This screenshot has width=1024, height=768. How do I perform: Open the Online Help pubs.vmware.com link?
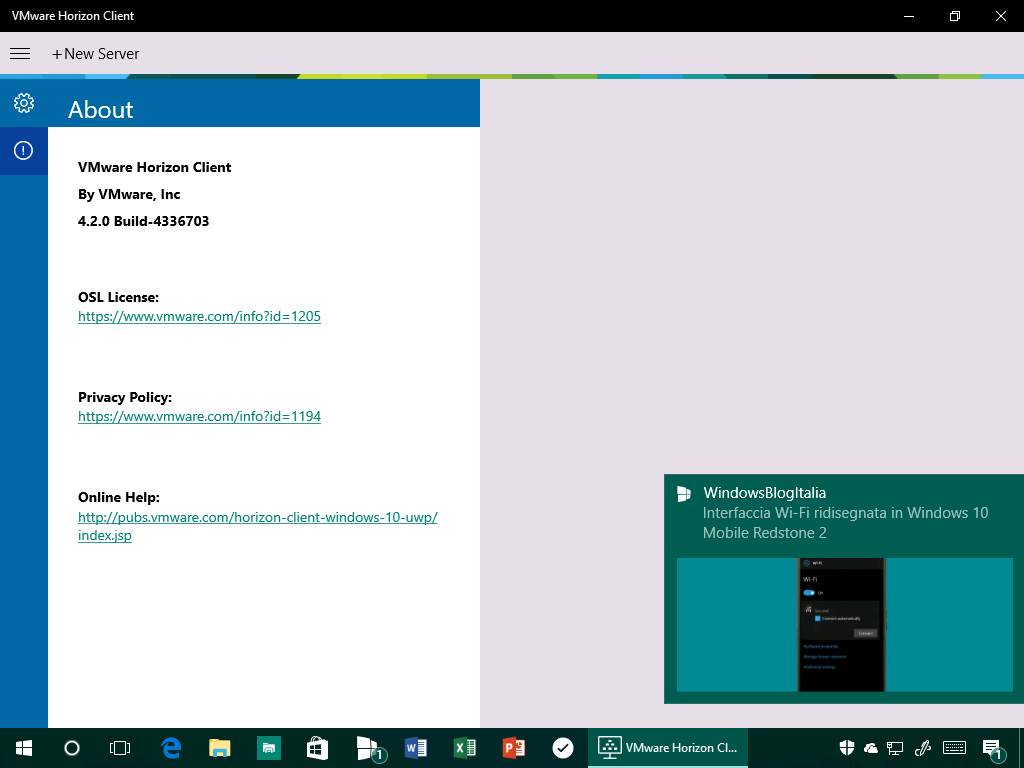point(257,526)
